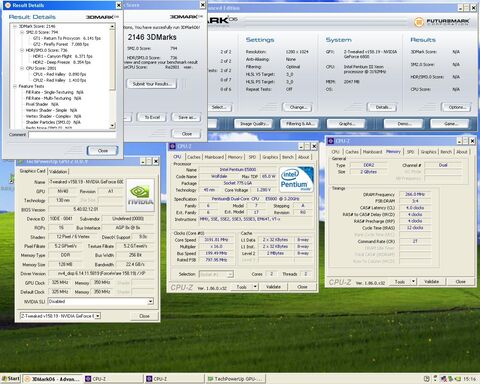
Task: Click the leftmost gray system tray icon
Action: 426,378
